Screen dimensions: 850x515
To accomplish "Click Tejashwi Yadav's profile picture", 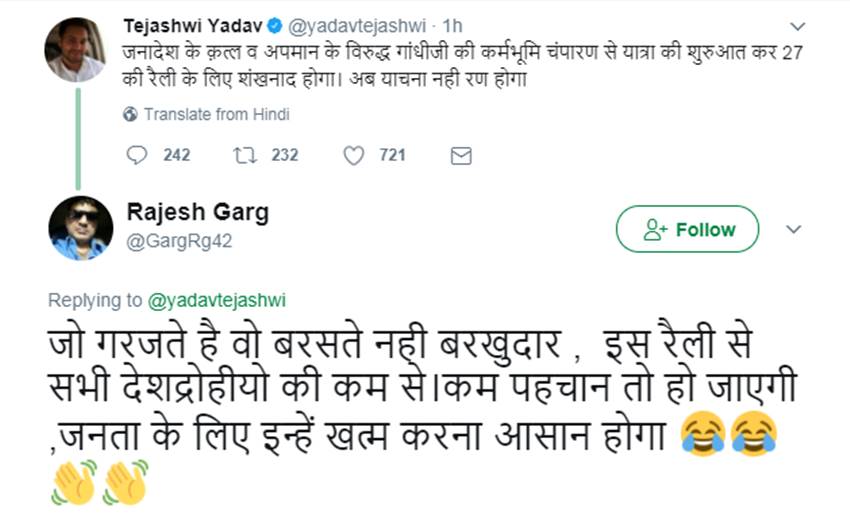I will pyautogui.click(x=76, y=49).
